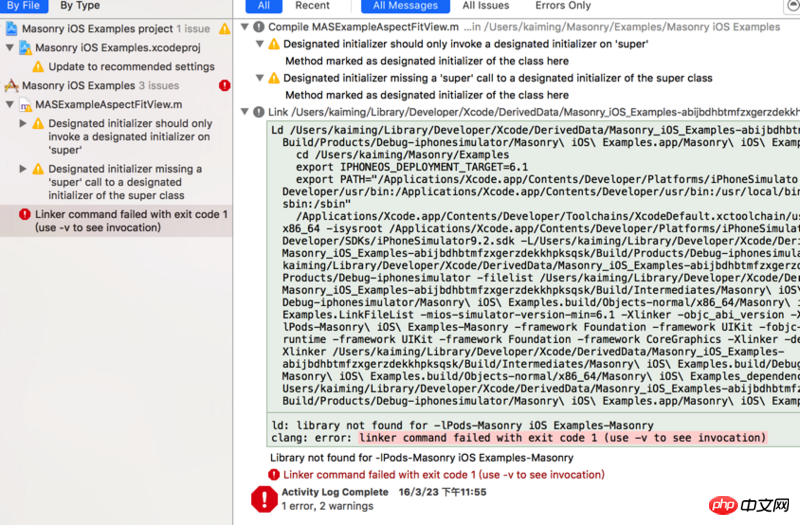Click warning icon beside Update to recommended settings
Viewport: 800px width, 525px height.
pos(38,66)
